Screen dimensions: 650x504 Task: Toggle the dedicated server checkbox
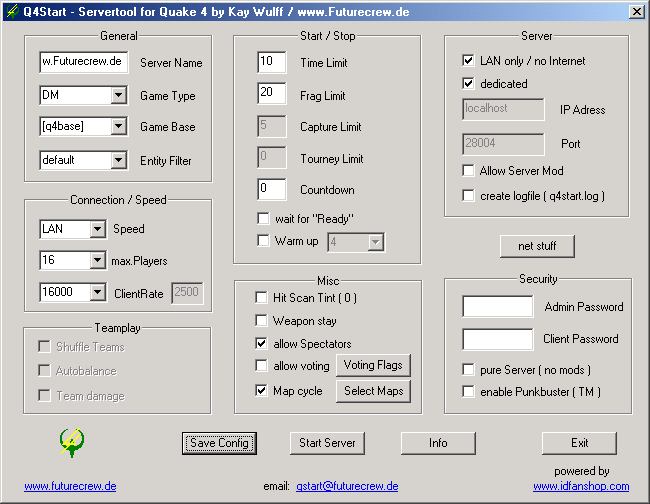click(x=468, y=83)
